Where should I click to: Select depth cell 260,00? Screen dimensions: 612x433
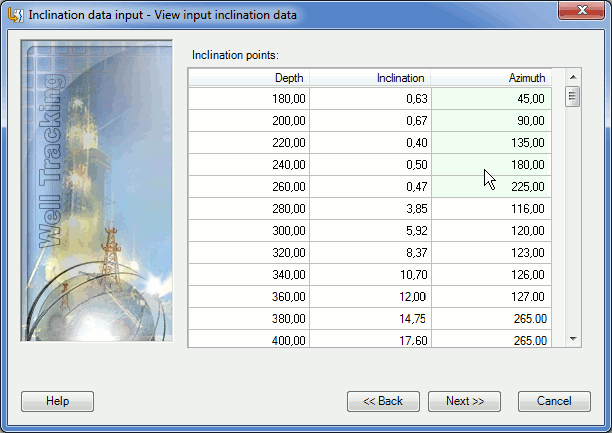coord(249,187)
